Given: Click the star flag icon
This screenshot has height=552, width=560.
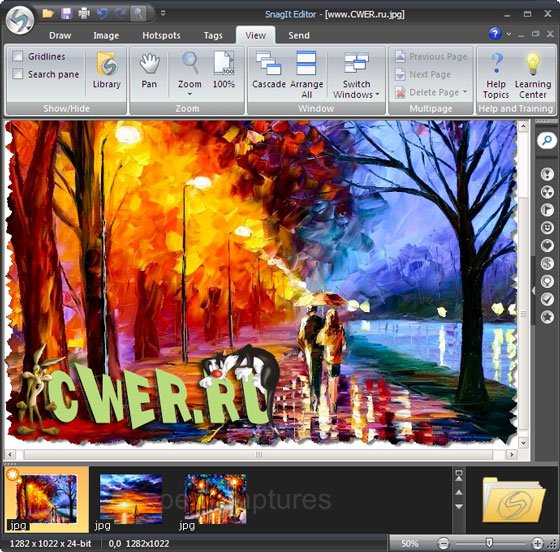Looking at the screenshot, I should pyautogui.click(x=547, y=317).
